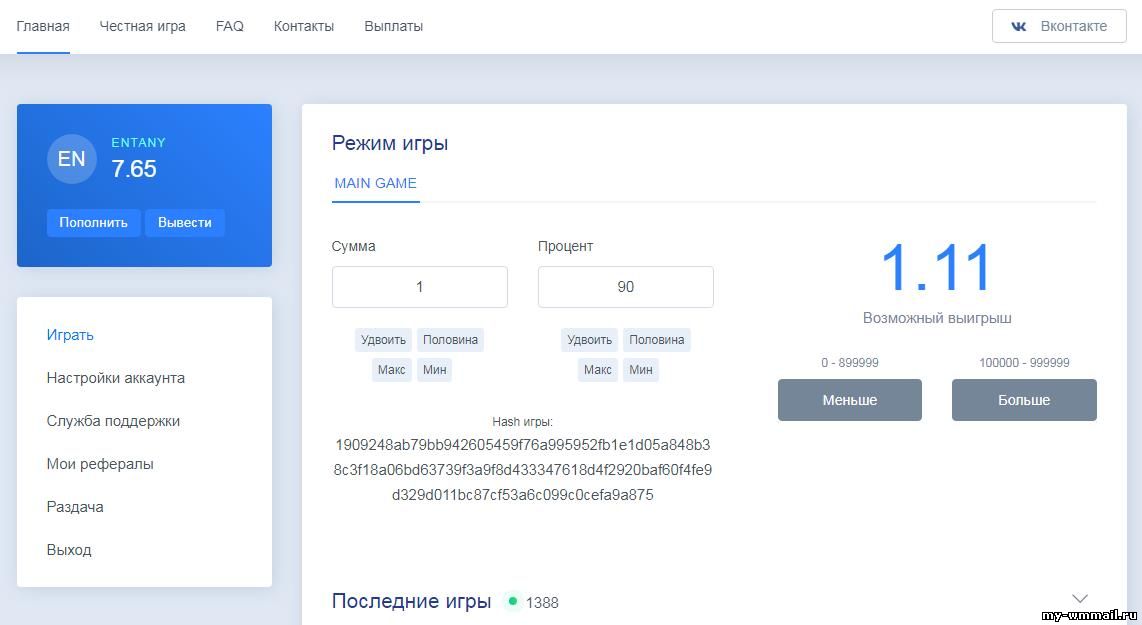Open the Главная nav tab
The image size is (1142, 625).
coord(43,26)
